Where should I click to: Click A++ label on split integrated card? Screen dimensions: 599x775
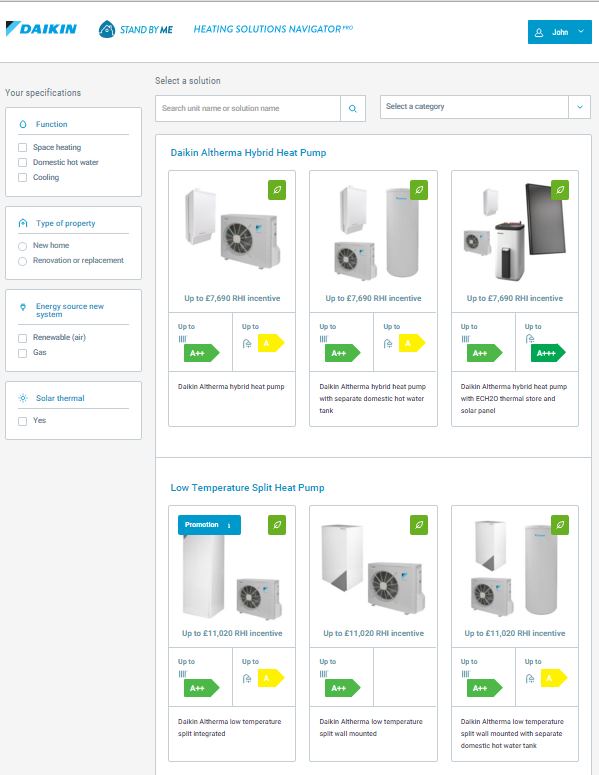(201, 688)
